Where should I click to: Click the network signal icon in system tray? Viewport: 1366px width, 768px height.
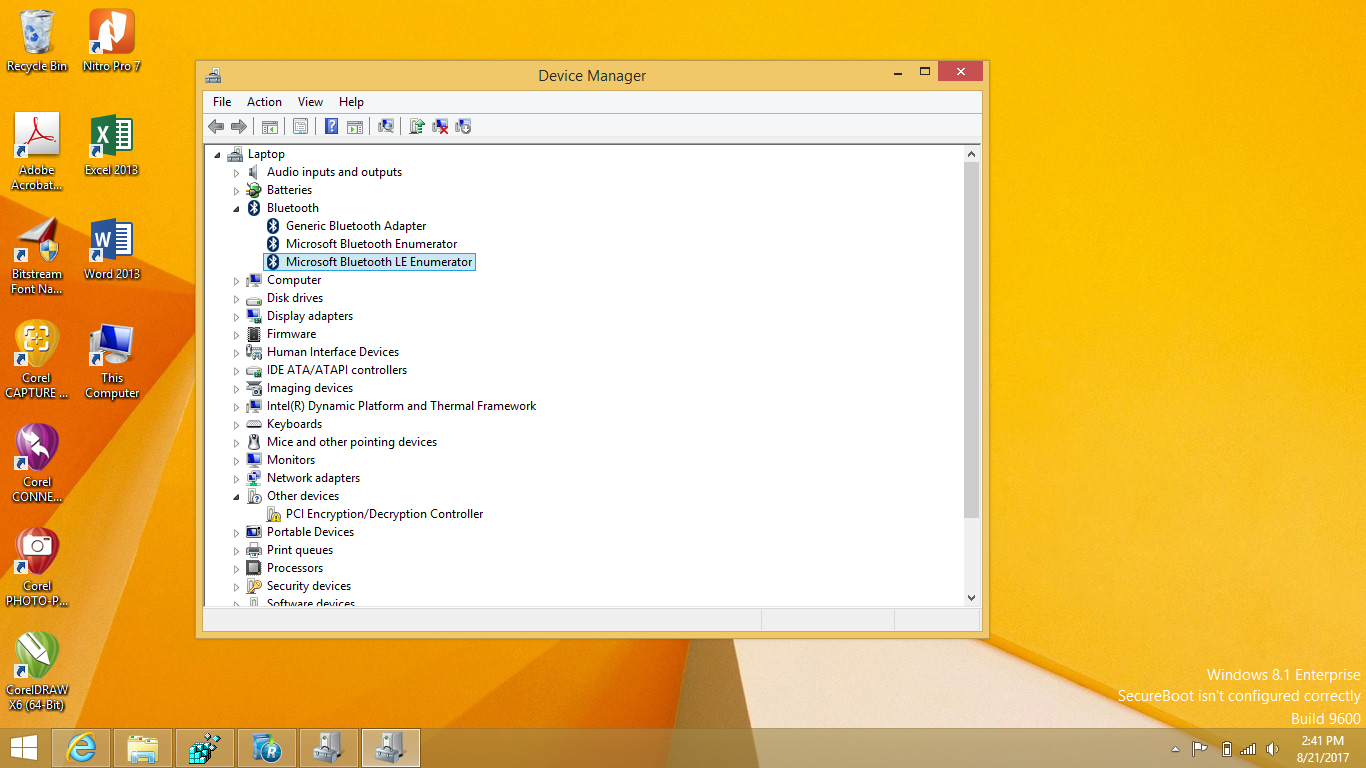[1248, 749]
